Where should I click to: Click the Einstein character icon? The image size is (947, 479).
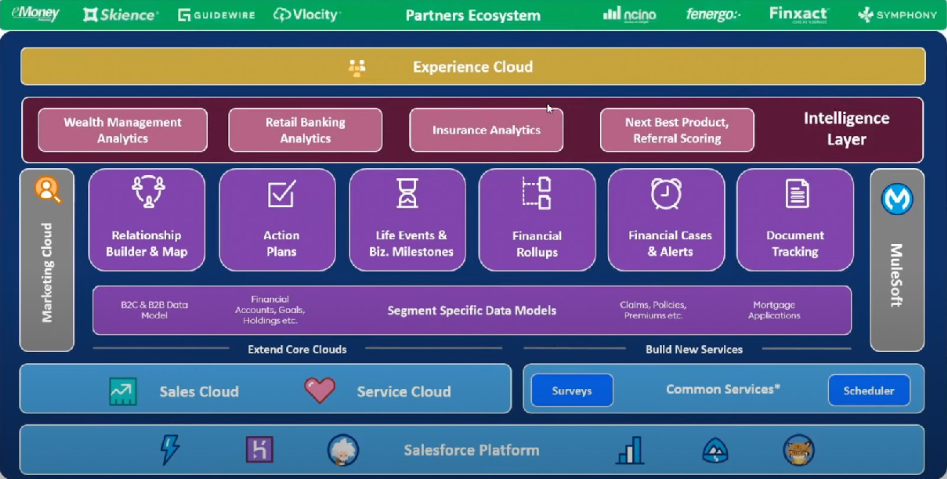click(343, 450)
